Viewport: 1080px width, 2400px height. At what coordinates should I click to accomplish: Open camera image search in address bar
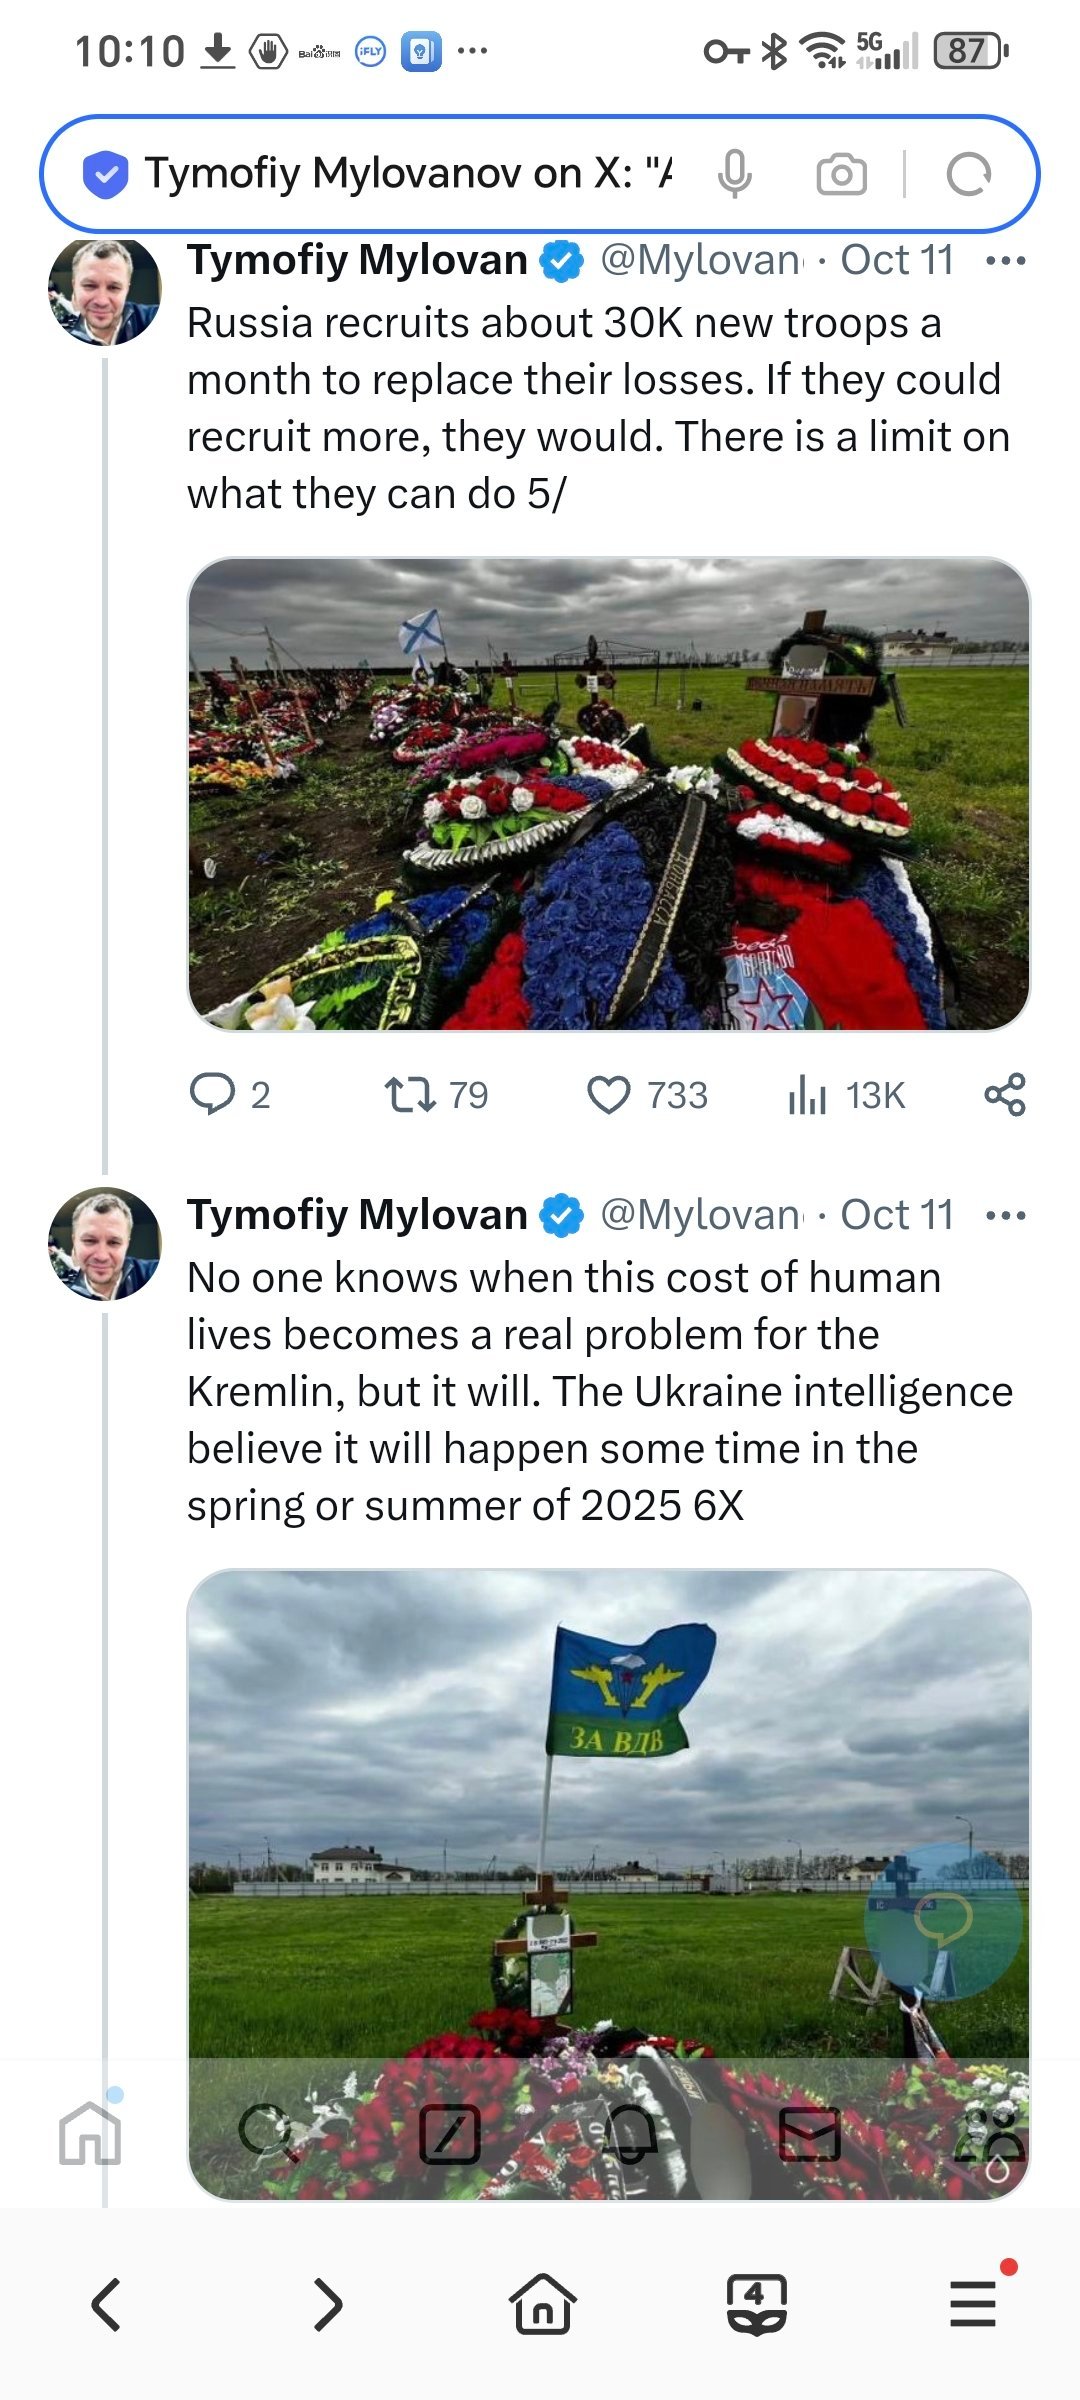(841, 174)
